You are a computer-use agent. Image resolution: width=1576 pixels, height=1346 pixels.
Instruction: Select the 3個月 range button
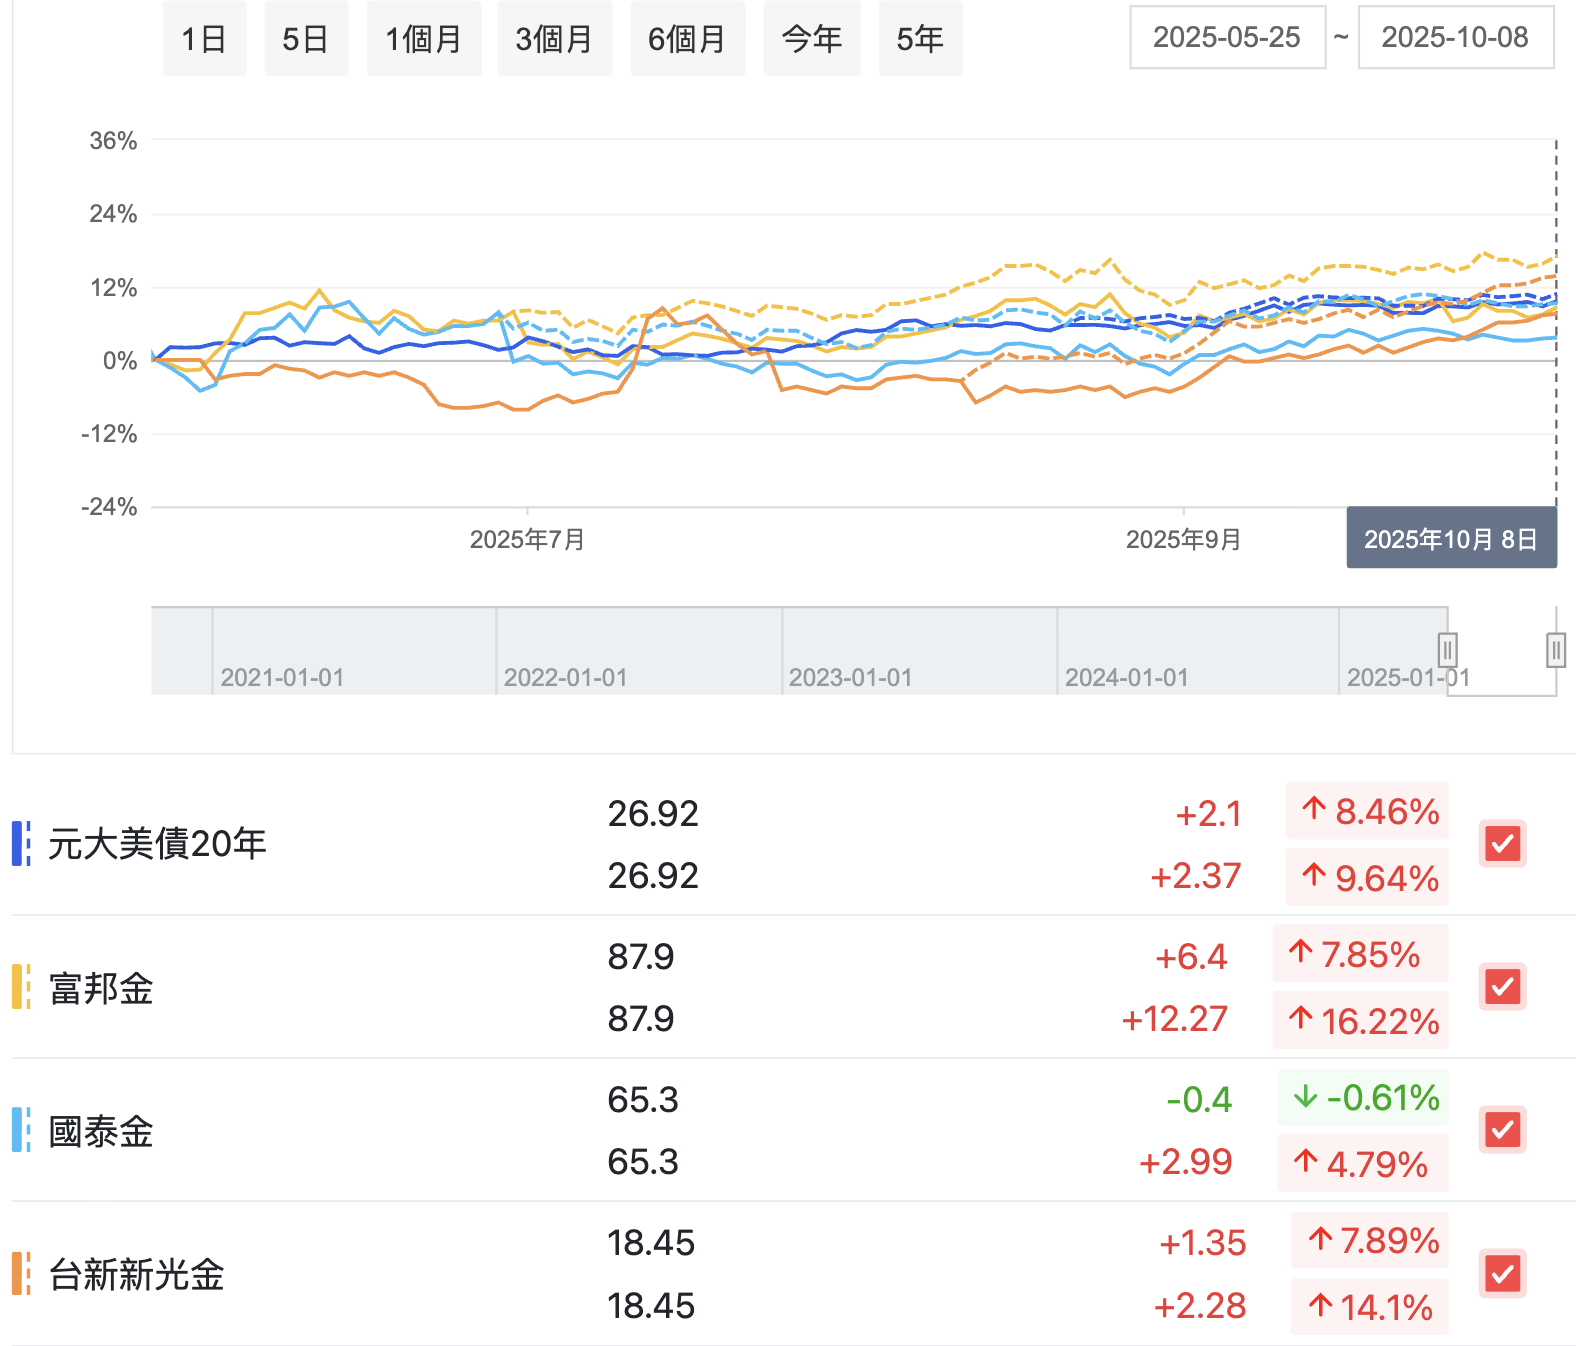[554, 39]
